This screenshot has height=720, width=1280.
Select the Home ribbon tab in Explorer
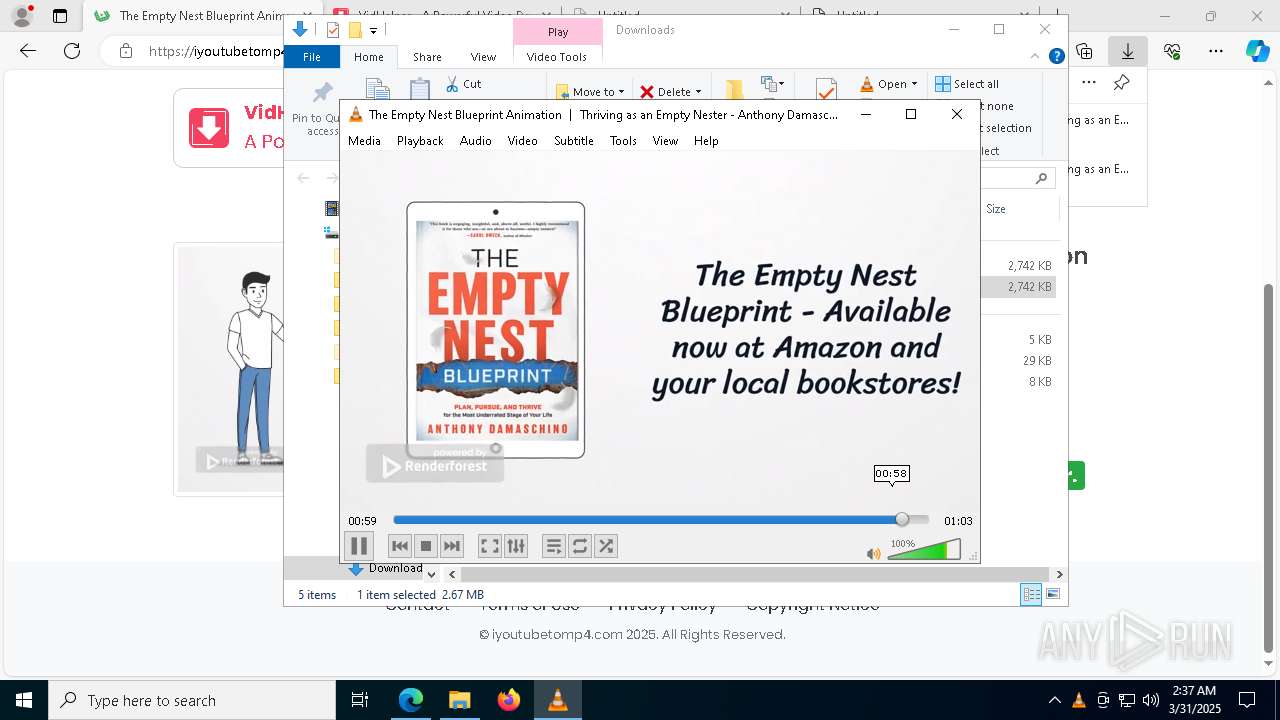(368, 57)
